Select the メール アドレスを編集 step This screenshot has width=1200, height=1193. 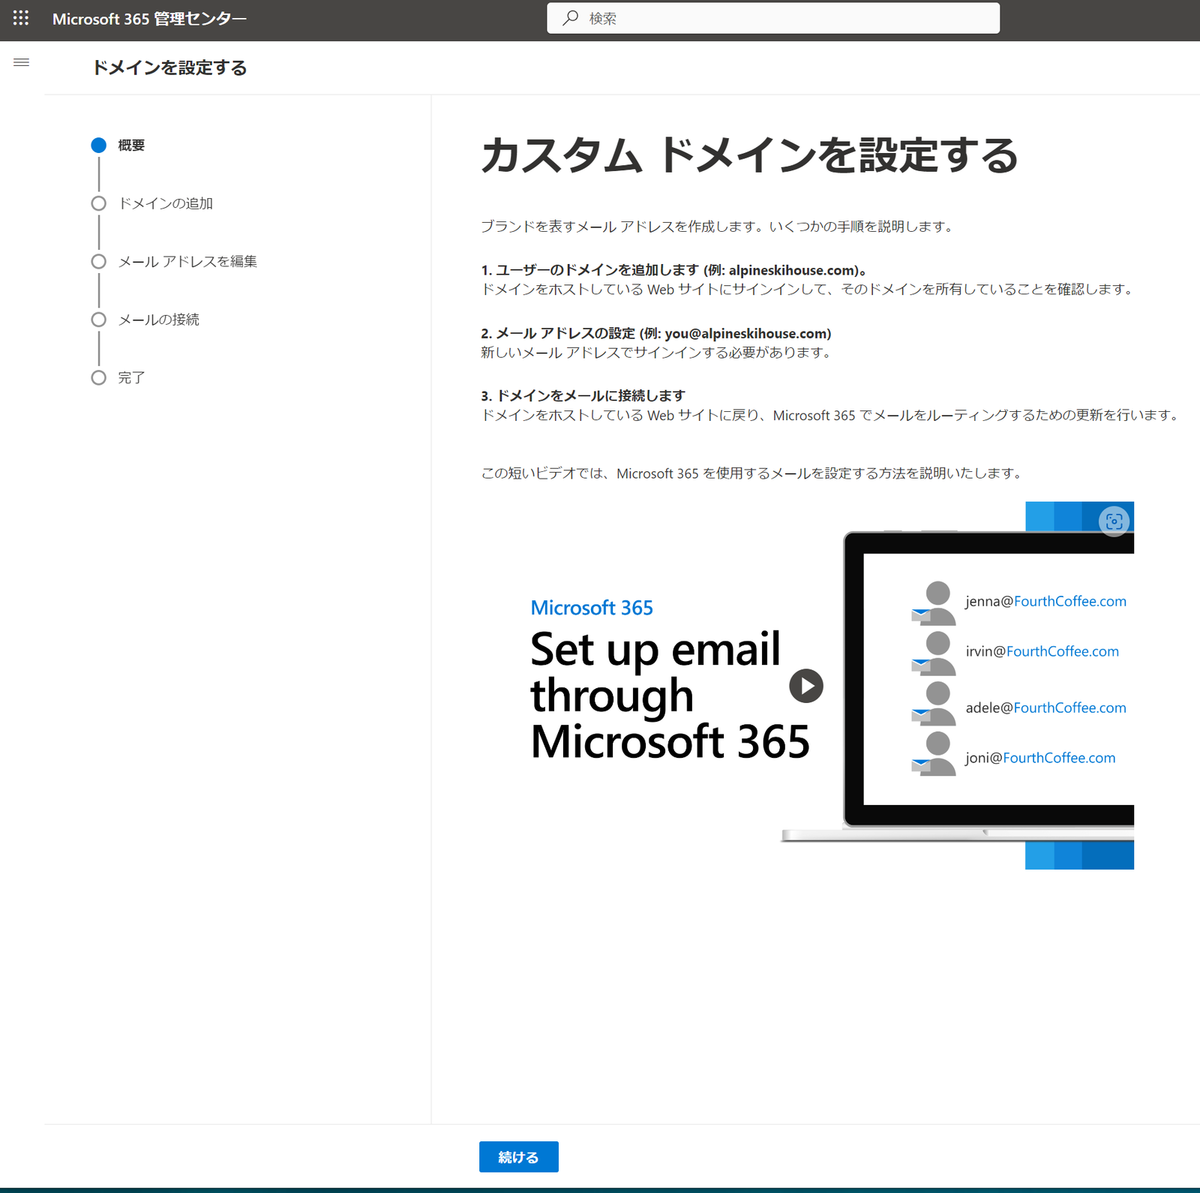(x=174, y=261)
